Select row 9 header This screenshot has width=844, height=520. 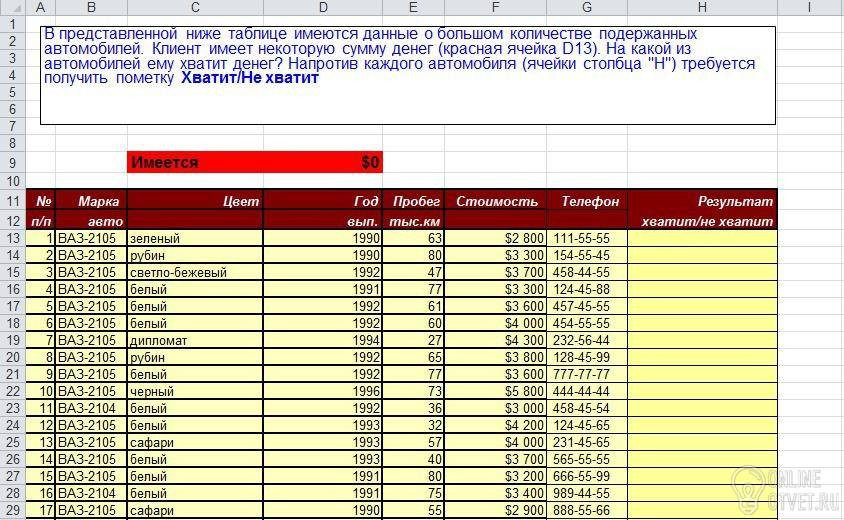click(x=13, y=163)
